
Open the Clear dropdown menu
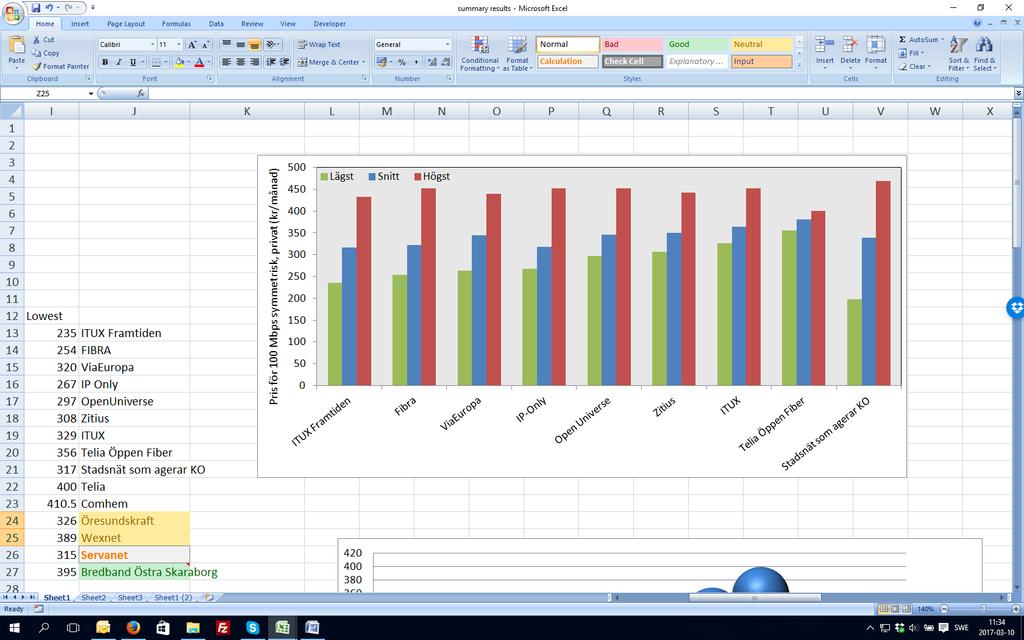pyautogui.click(x=914, y=66)
